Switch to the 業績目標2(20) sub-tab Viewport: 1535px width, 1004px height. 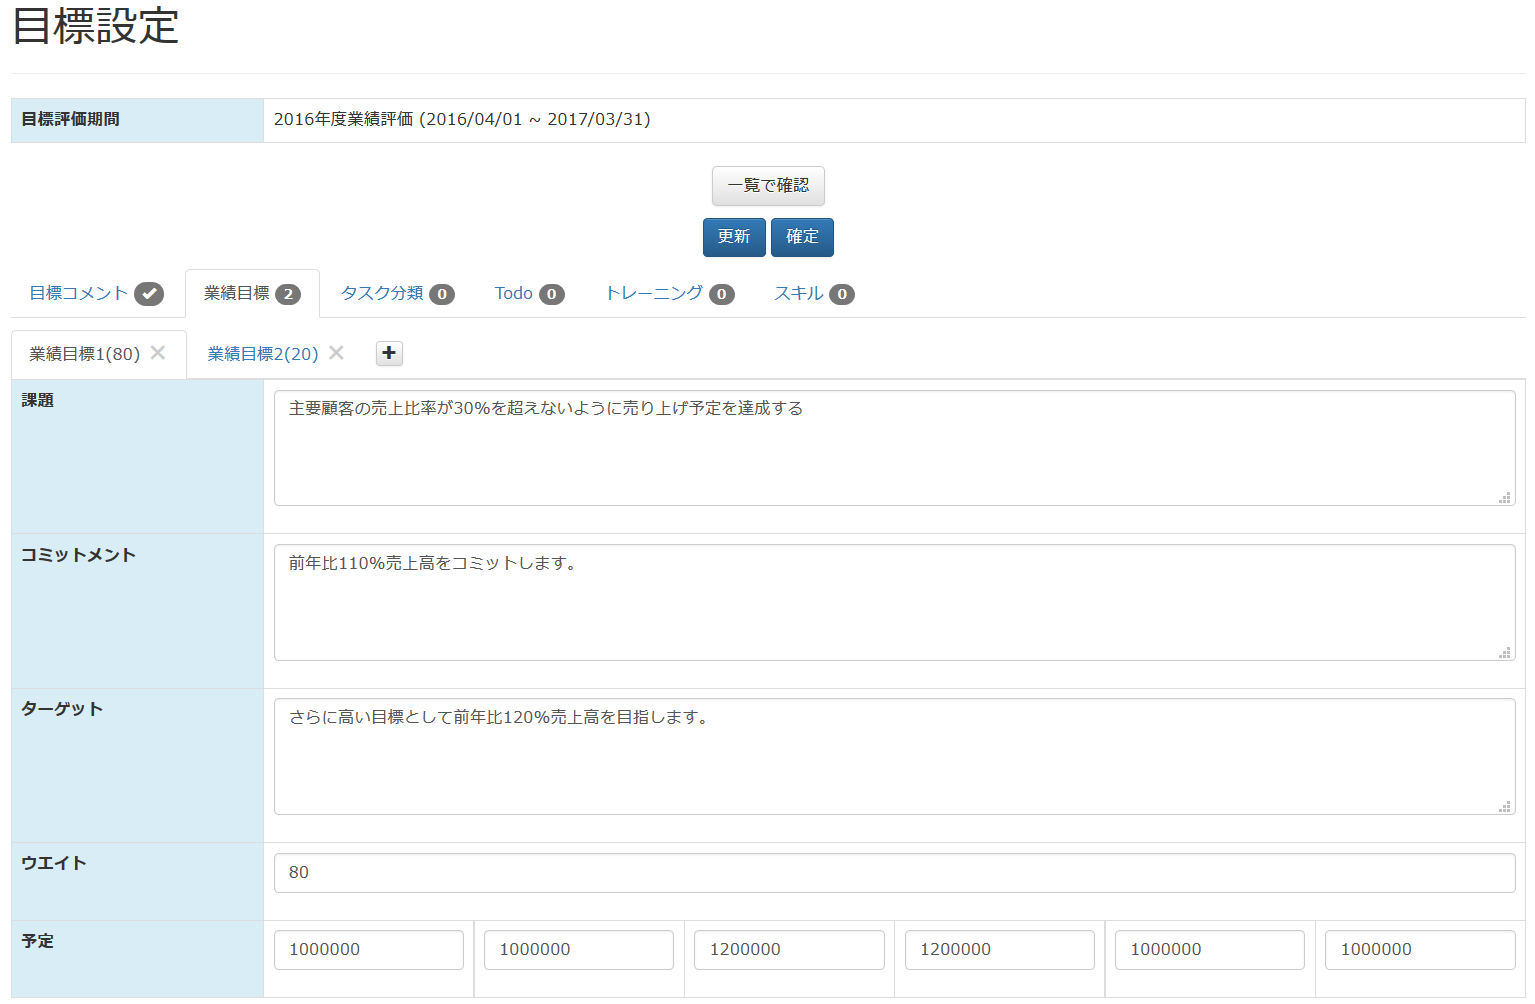pyautogui.click(x=263, y=354)
